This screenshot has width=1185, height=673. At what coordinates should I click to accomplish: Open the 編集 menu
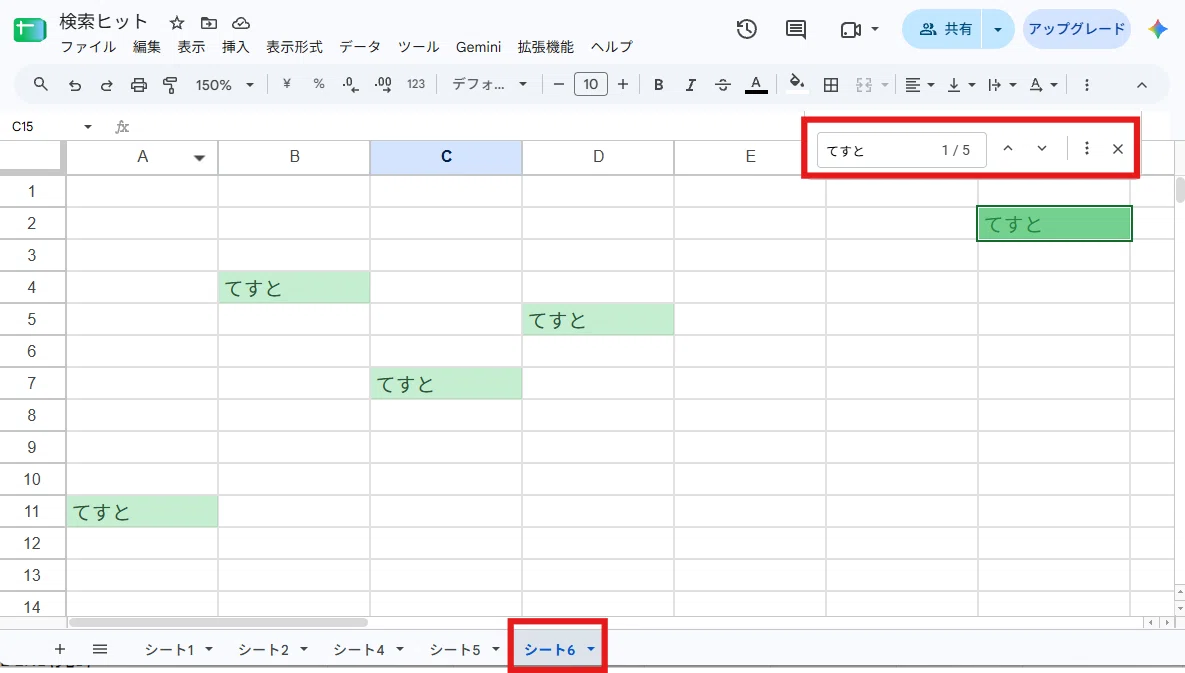[147, 47]
